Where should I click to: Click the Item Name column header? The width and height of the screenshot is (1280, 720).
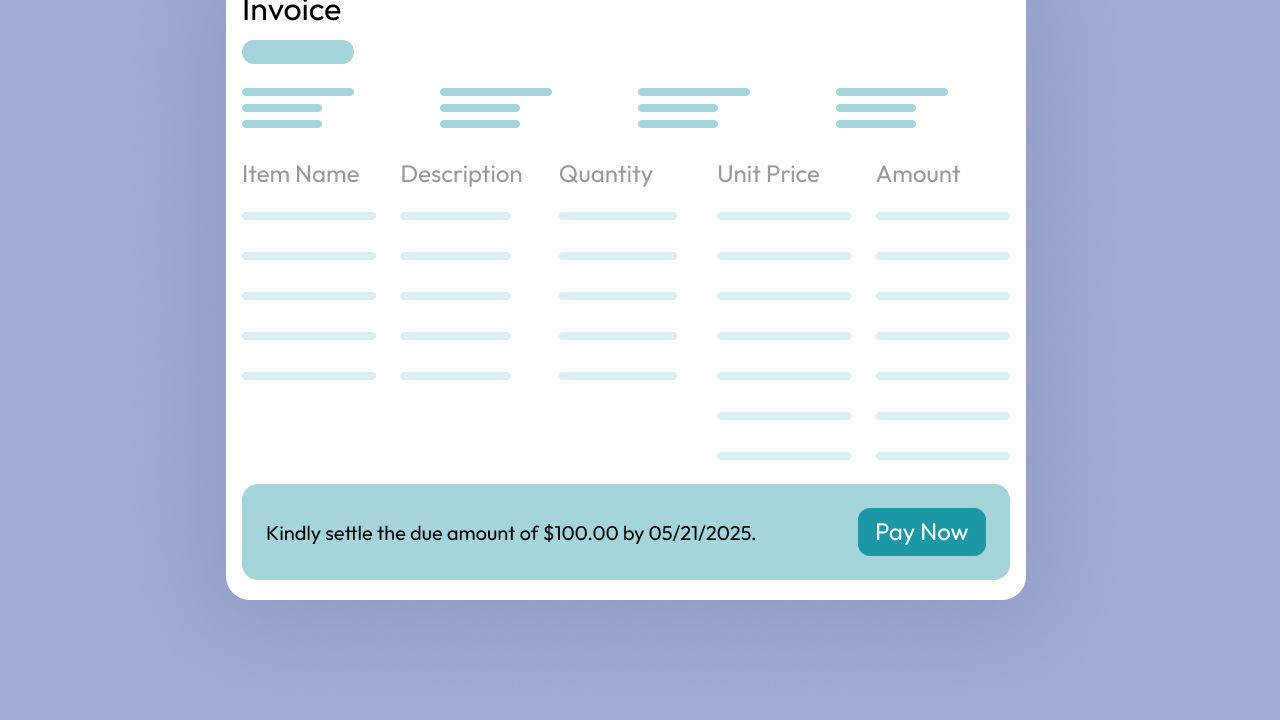point(300,174)
